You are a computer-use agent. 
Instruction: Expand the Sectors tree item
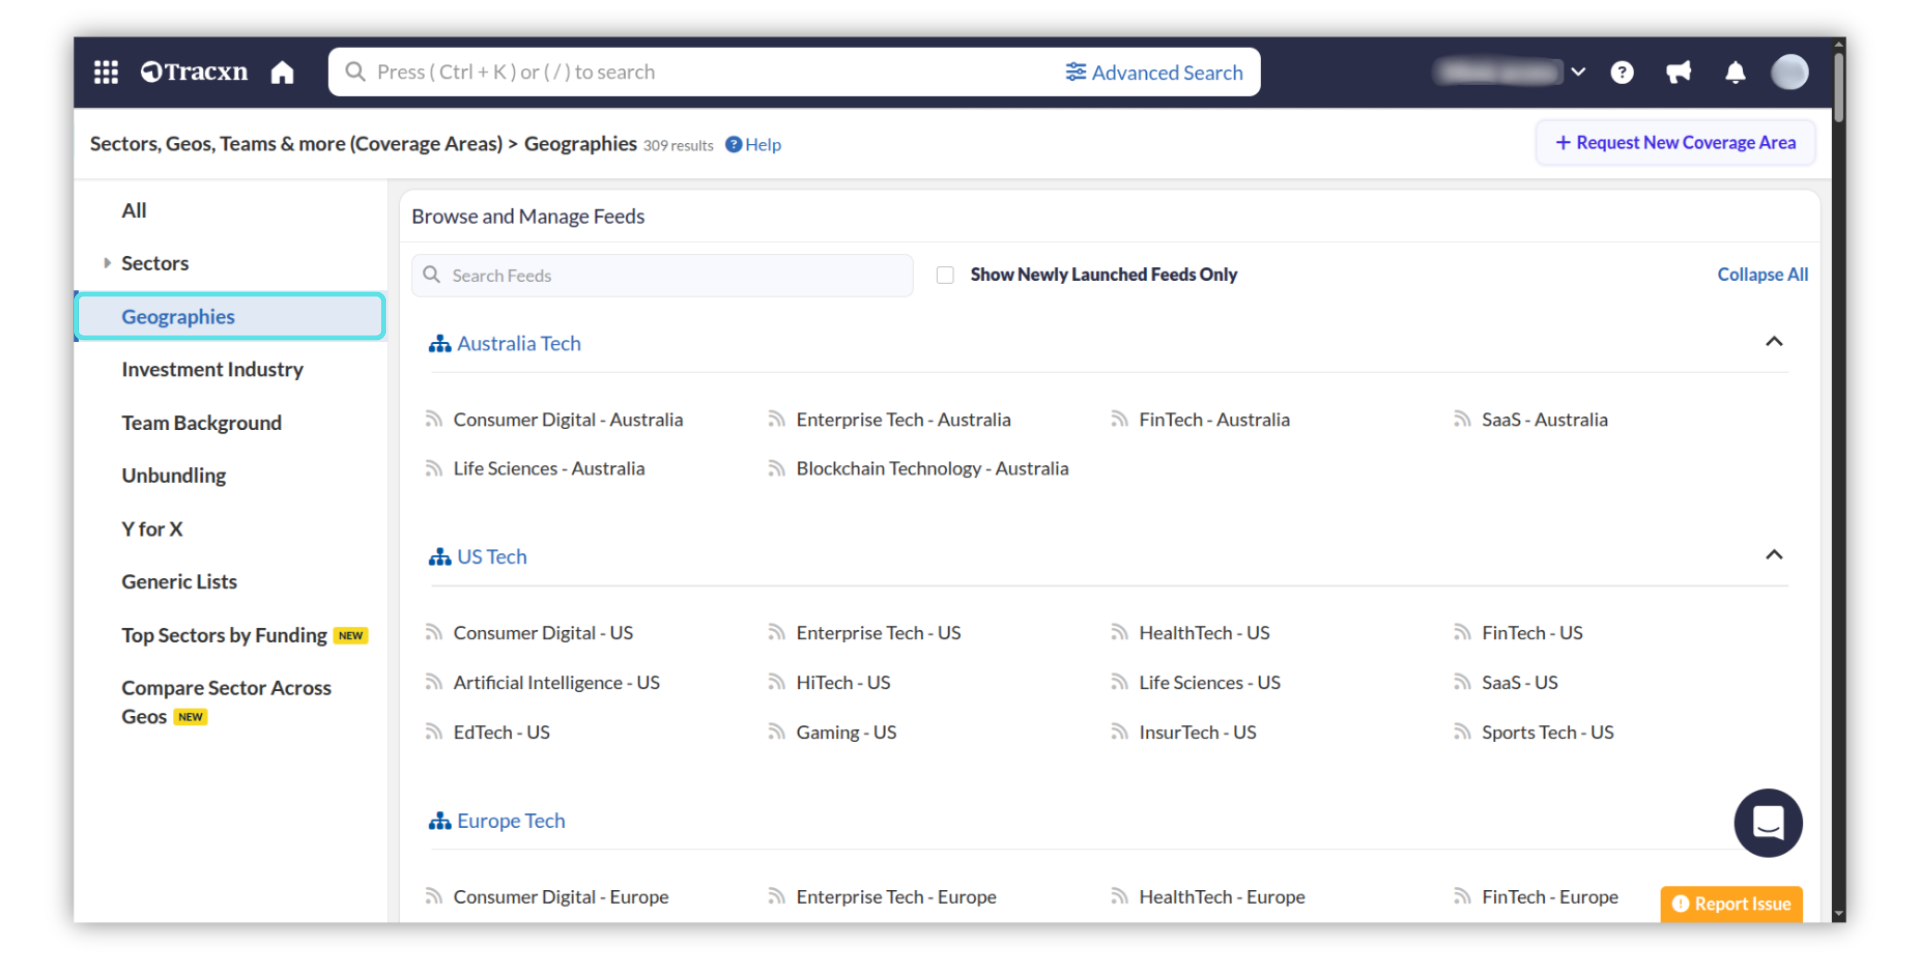click(x=107, y=263)
